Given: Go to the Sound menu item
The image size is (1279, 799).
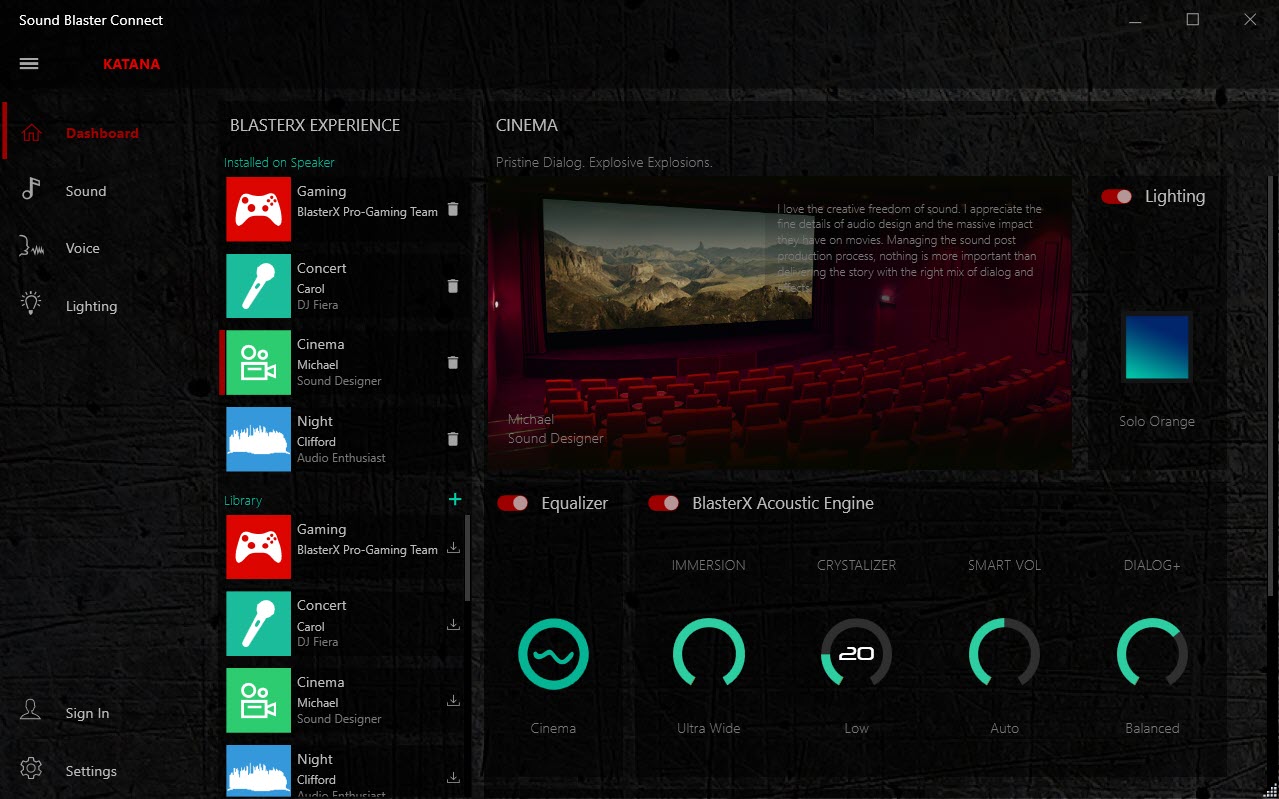Looking at the screenshot, I should (x=86, y=191).
